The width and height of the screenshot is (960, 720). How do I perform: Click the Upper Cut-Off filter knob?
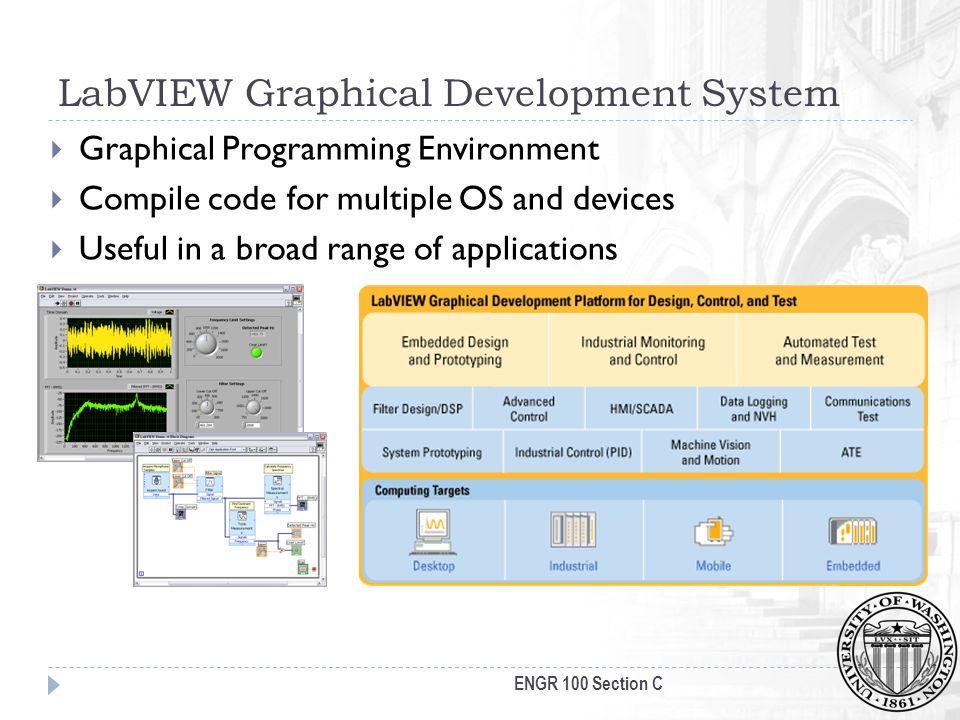tap(253, 407)
